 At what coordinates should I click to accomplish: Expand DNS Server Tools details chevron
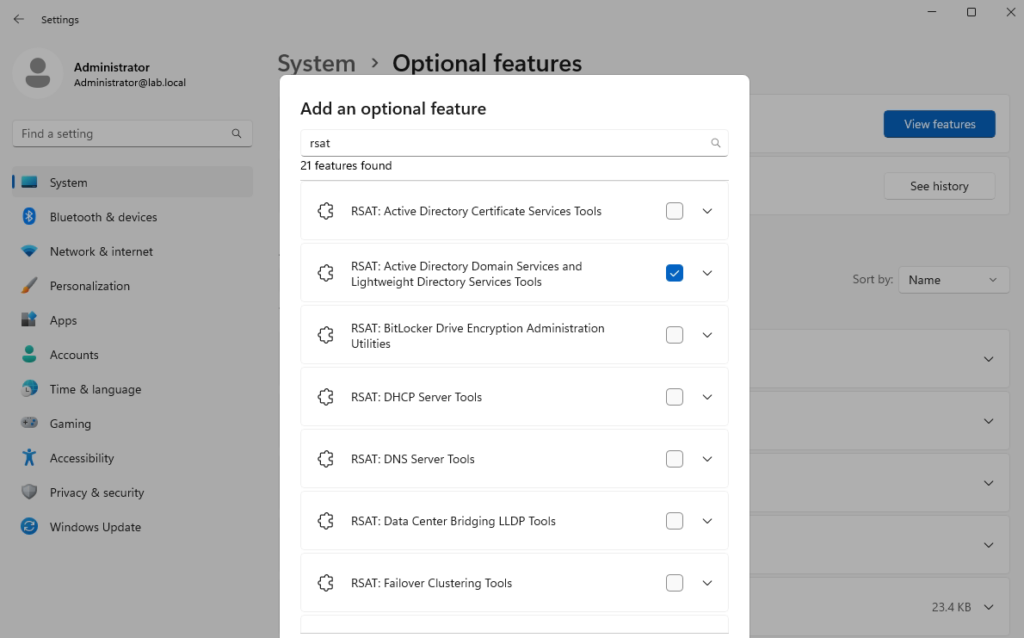[707, 459]
